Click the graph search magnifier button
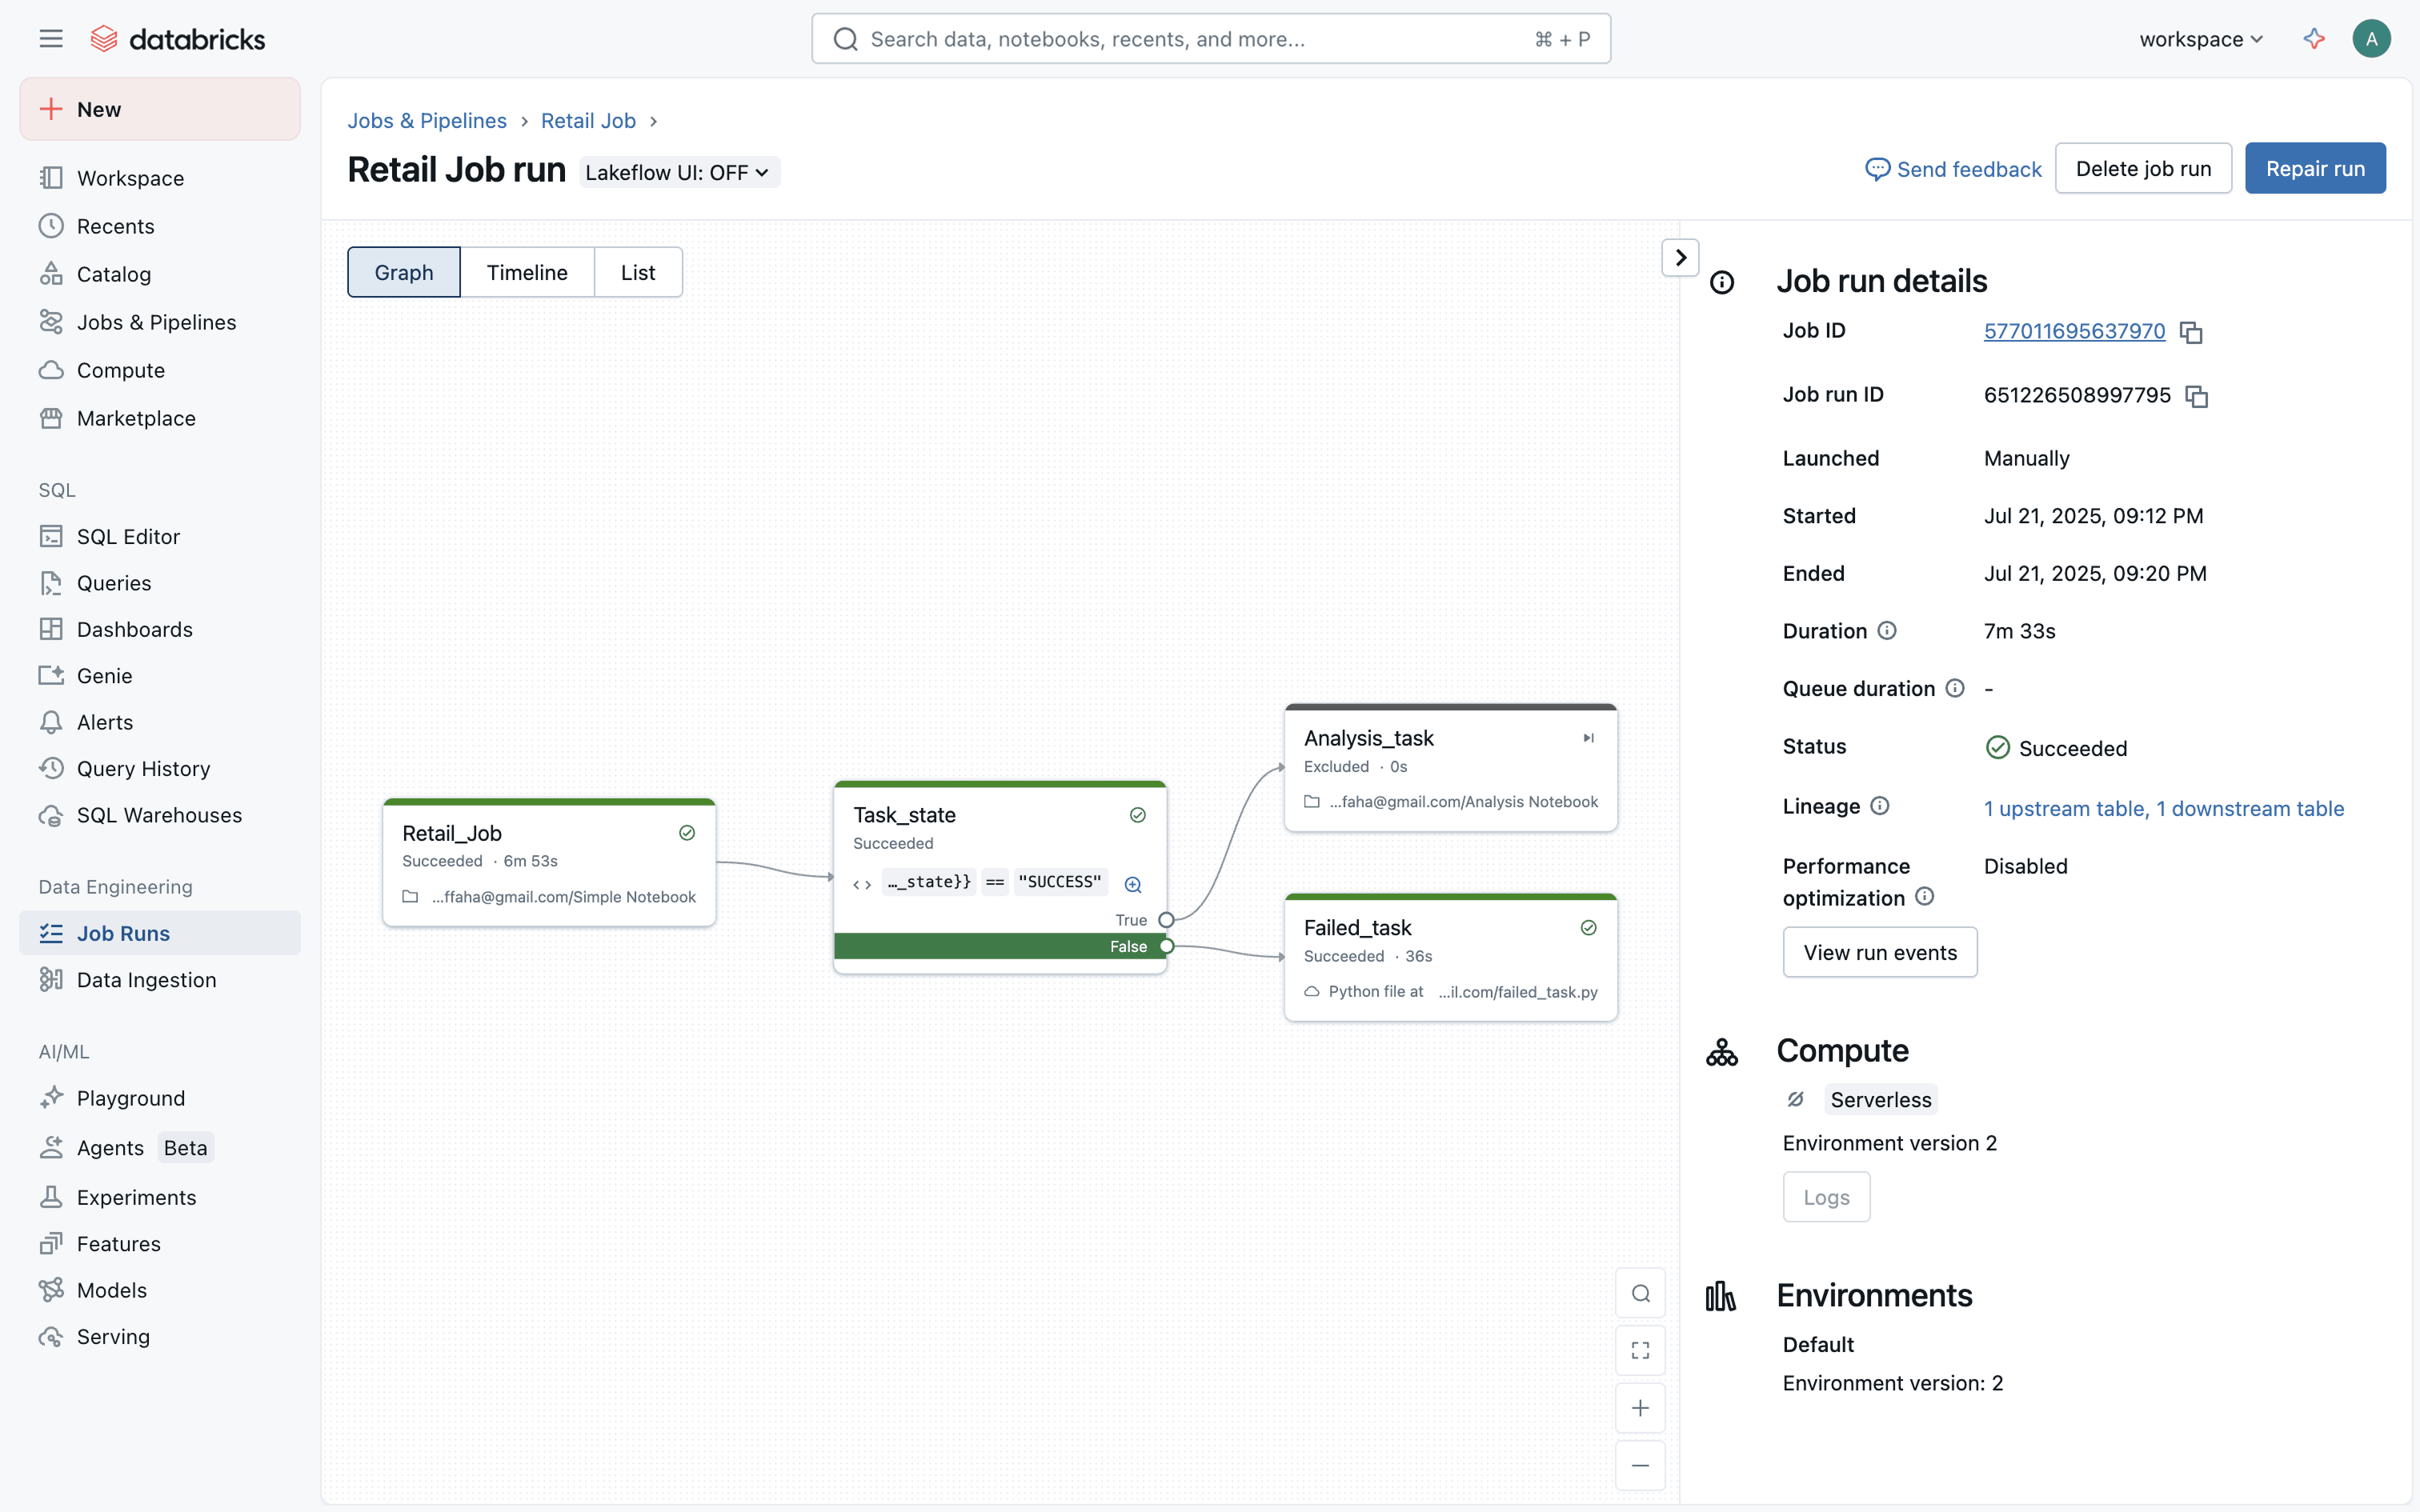2420x1512 pixels. tap(1640, 1293)
